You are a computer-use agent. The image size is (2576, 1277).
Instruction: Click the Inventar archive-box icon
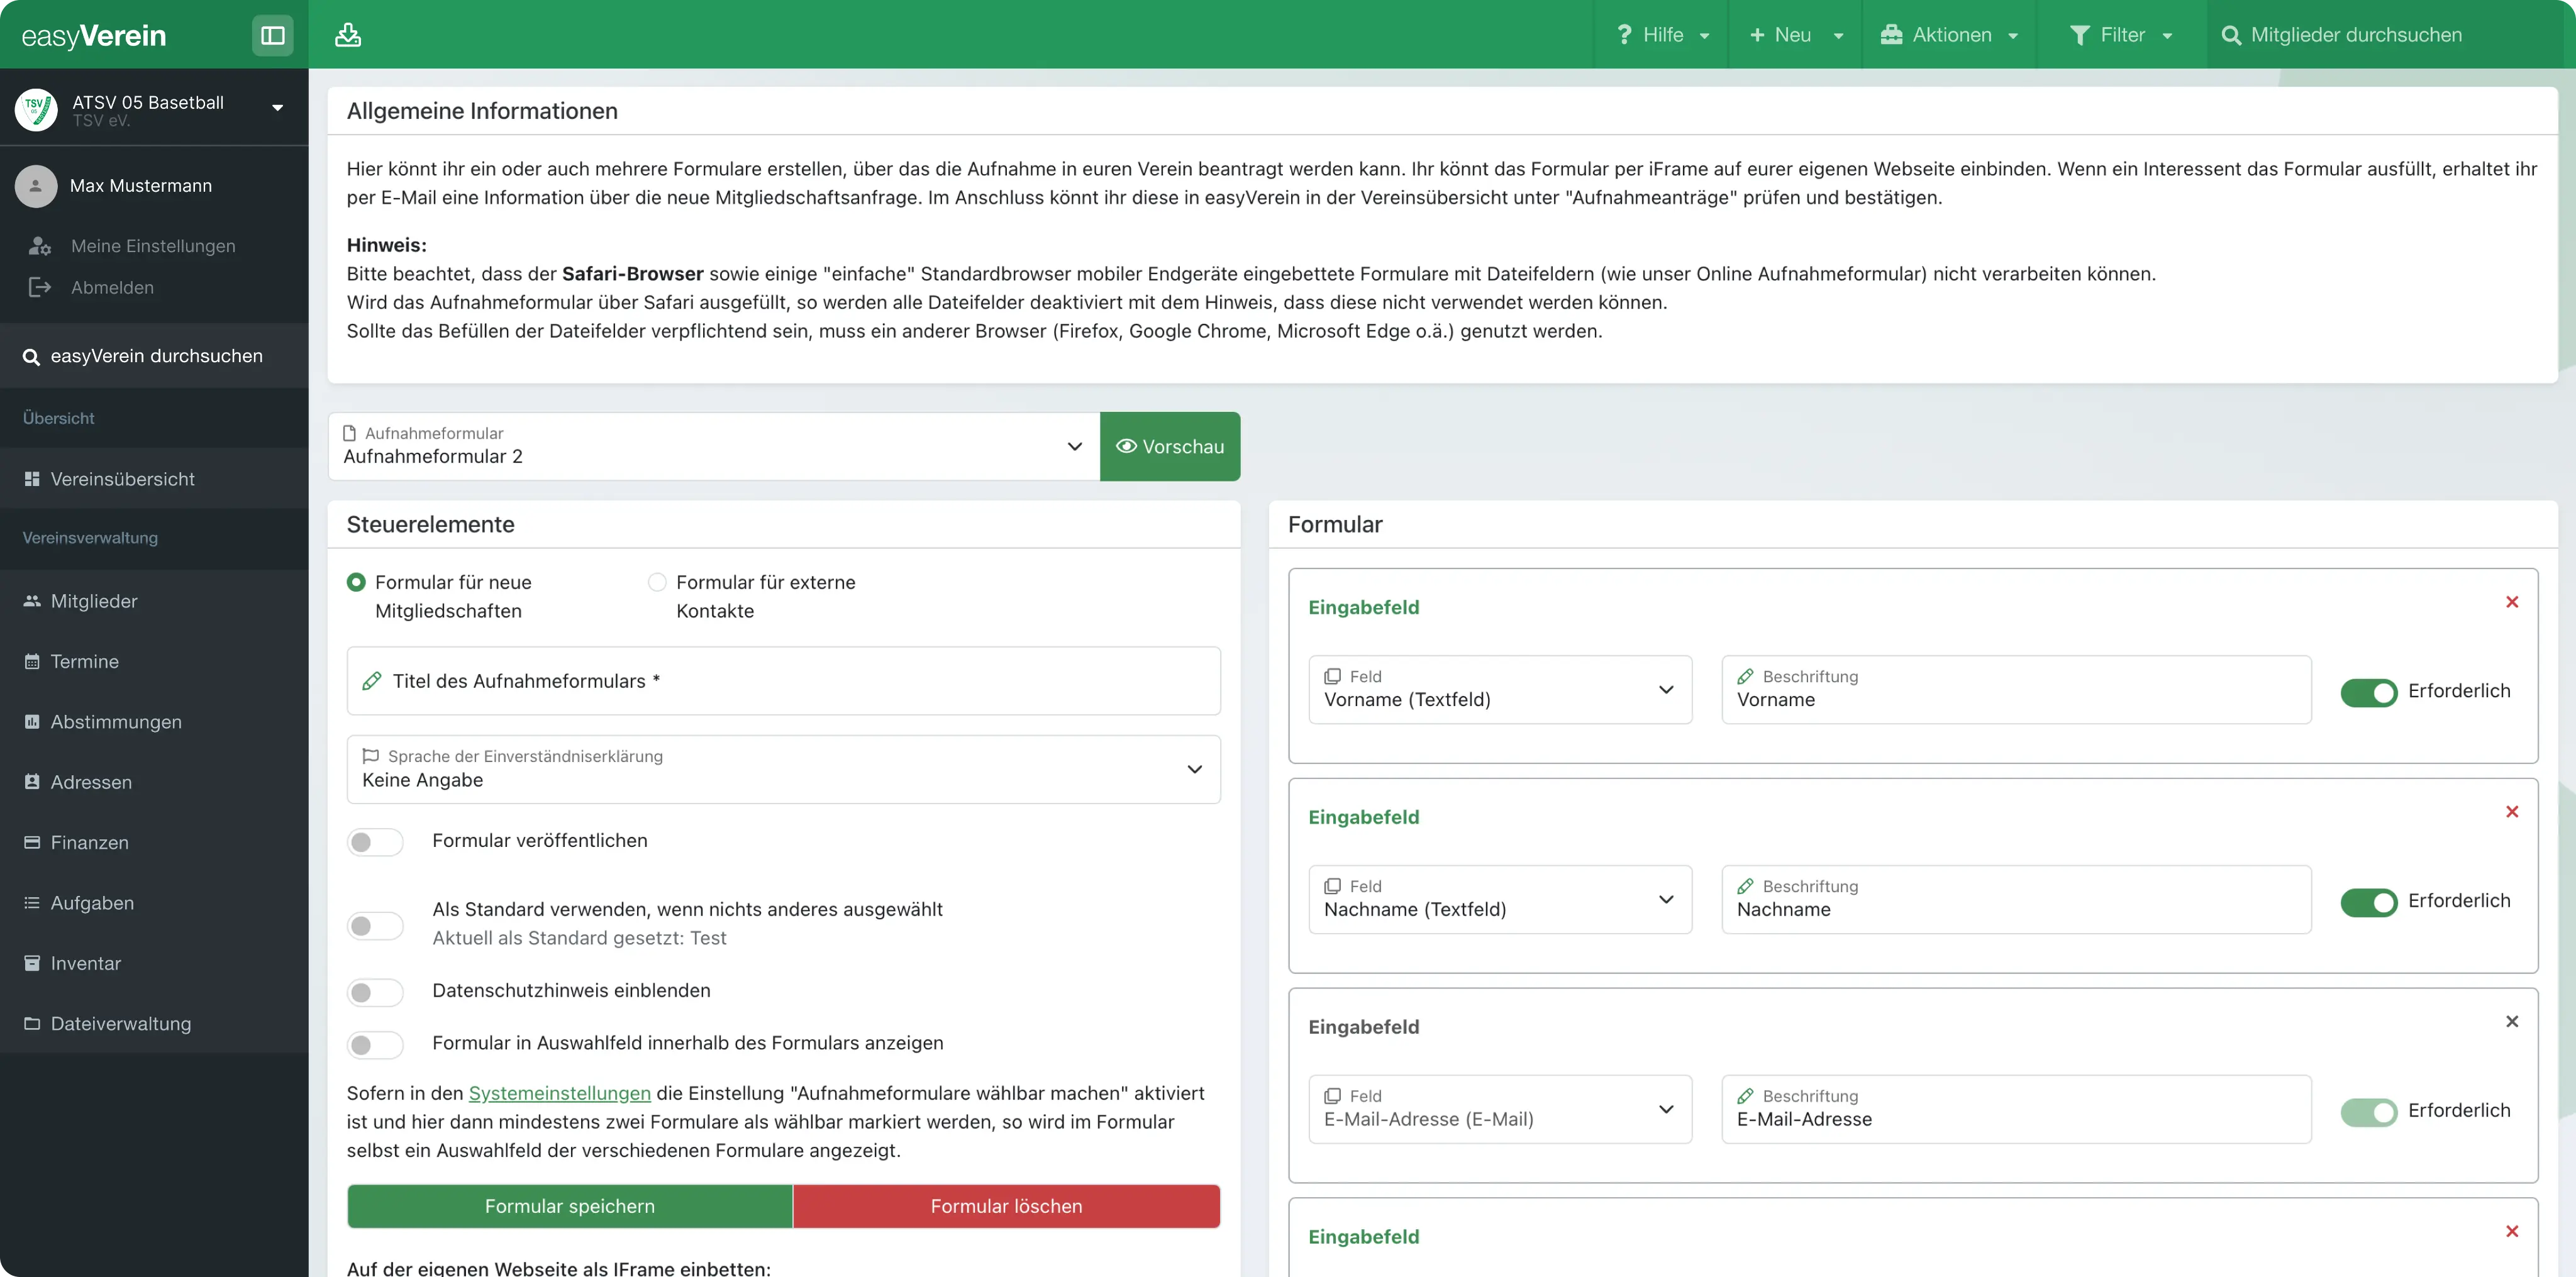coord(32,963)
